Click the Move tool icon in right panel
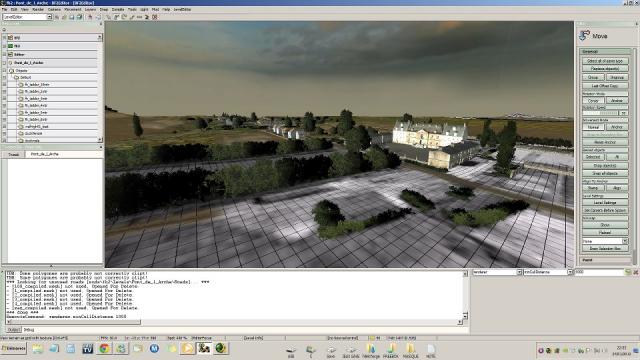Screen dimensions: 640x360 coord(584,36)
